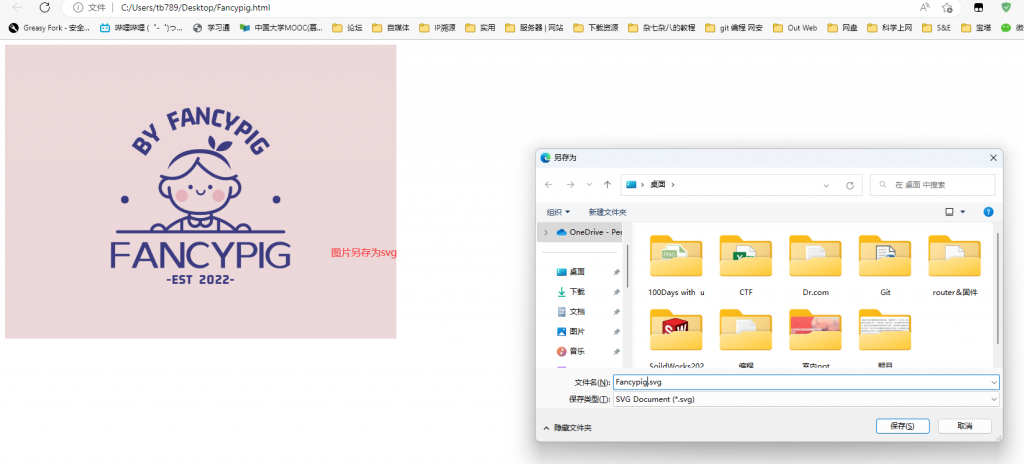This screenshot has height=464, width=1024.
Task: Open the 实用 bookmarks folder
Action: pos(481,27)
